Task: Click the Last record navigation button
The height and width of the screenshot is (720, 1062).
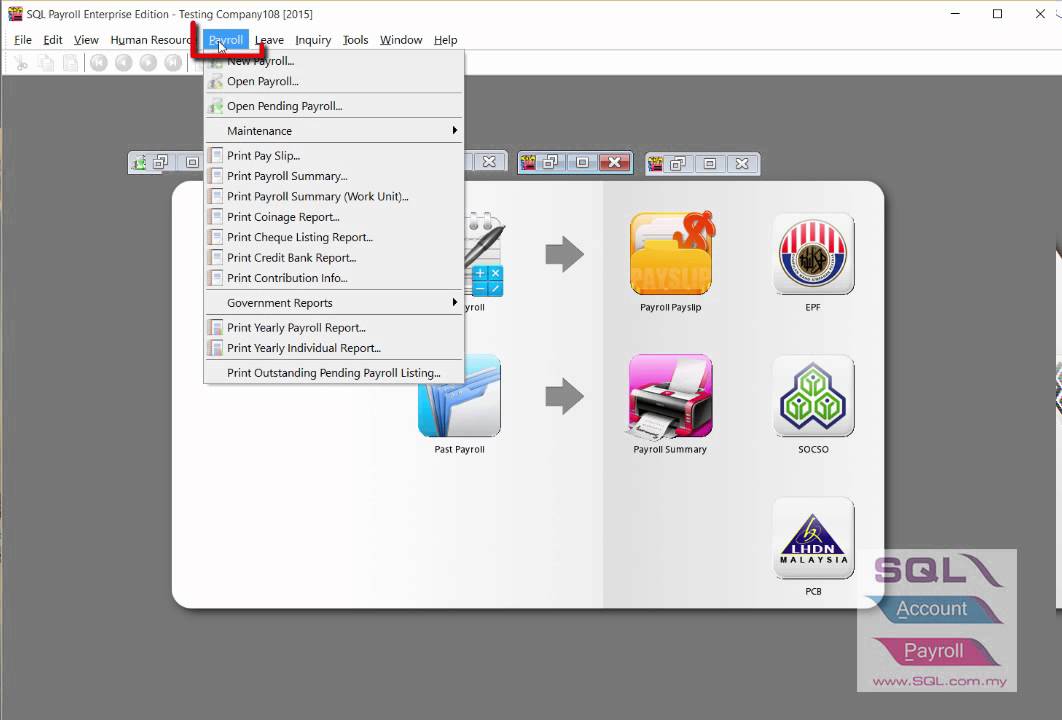Action: (173, 63)
